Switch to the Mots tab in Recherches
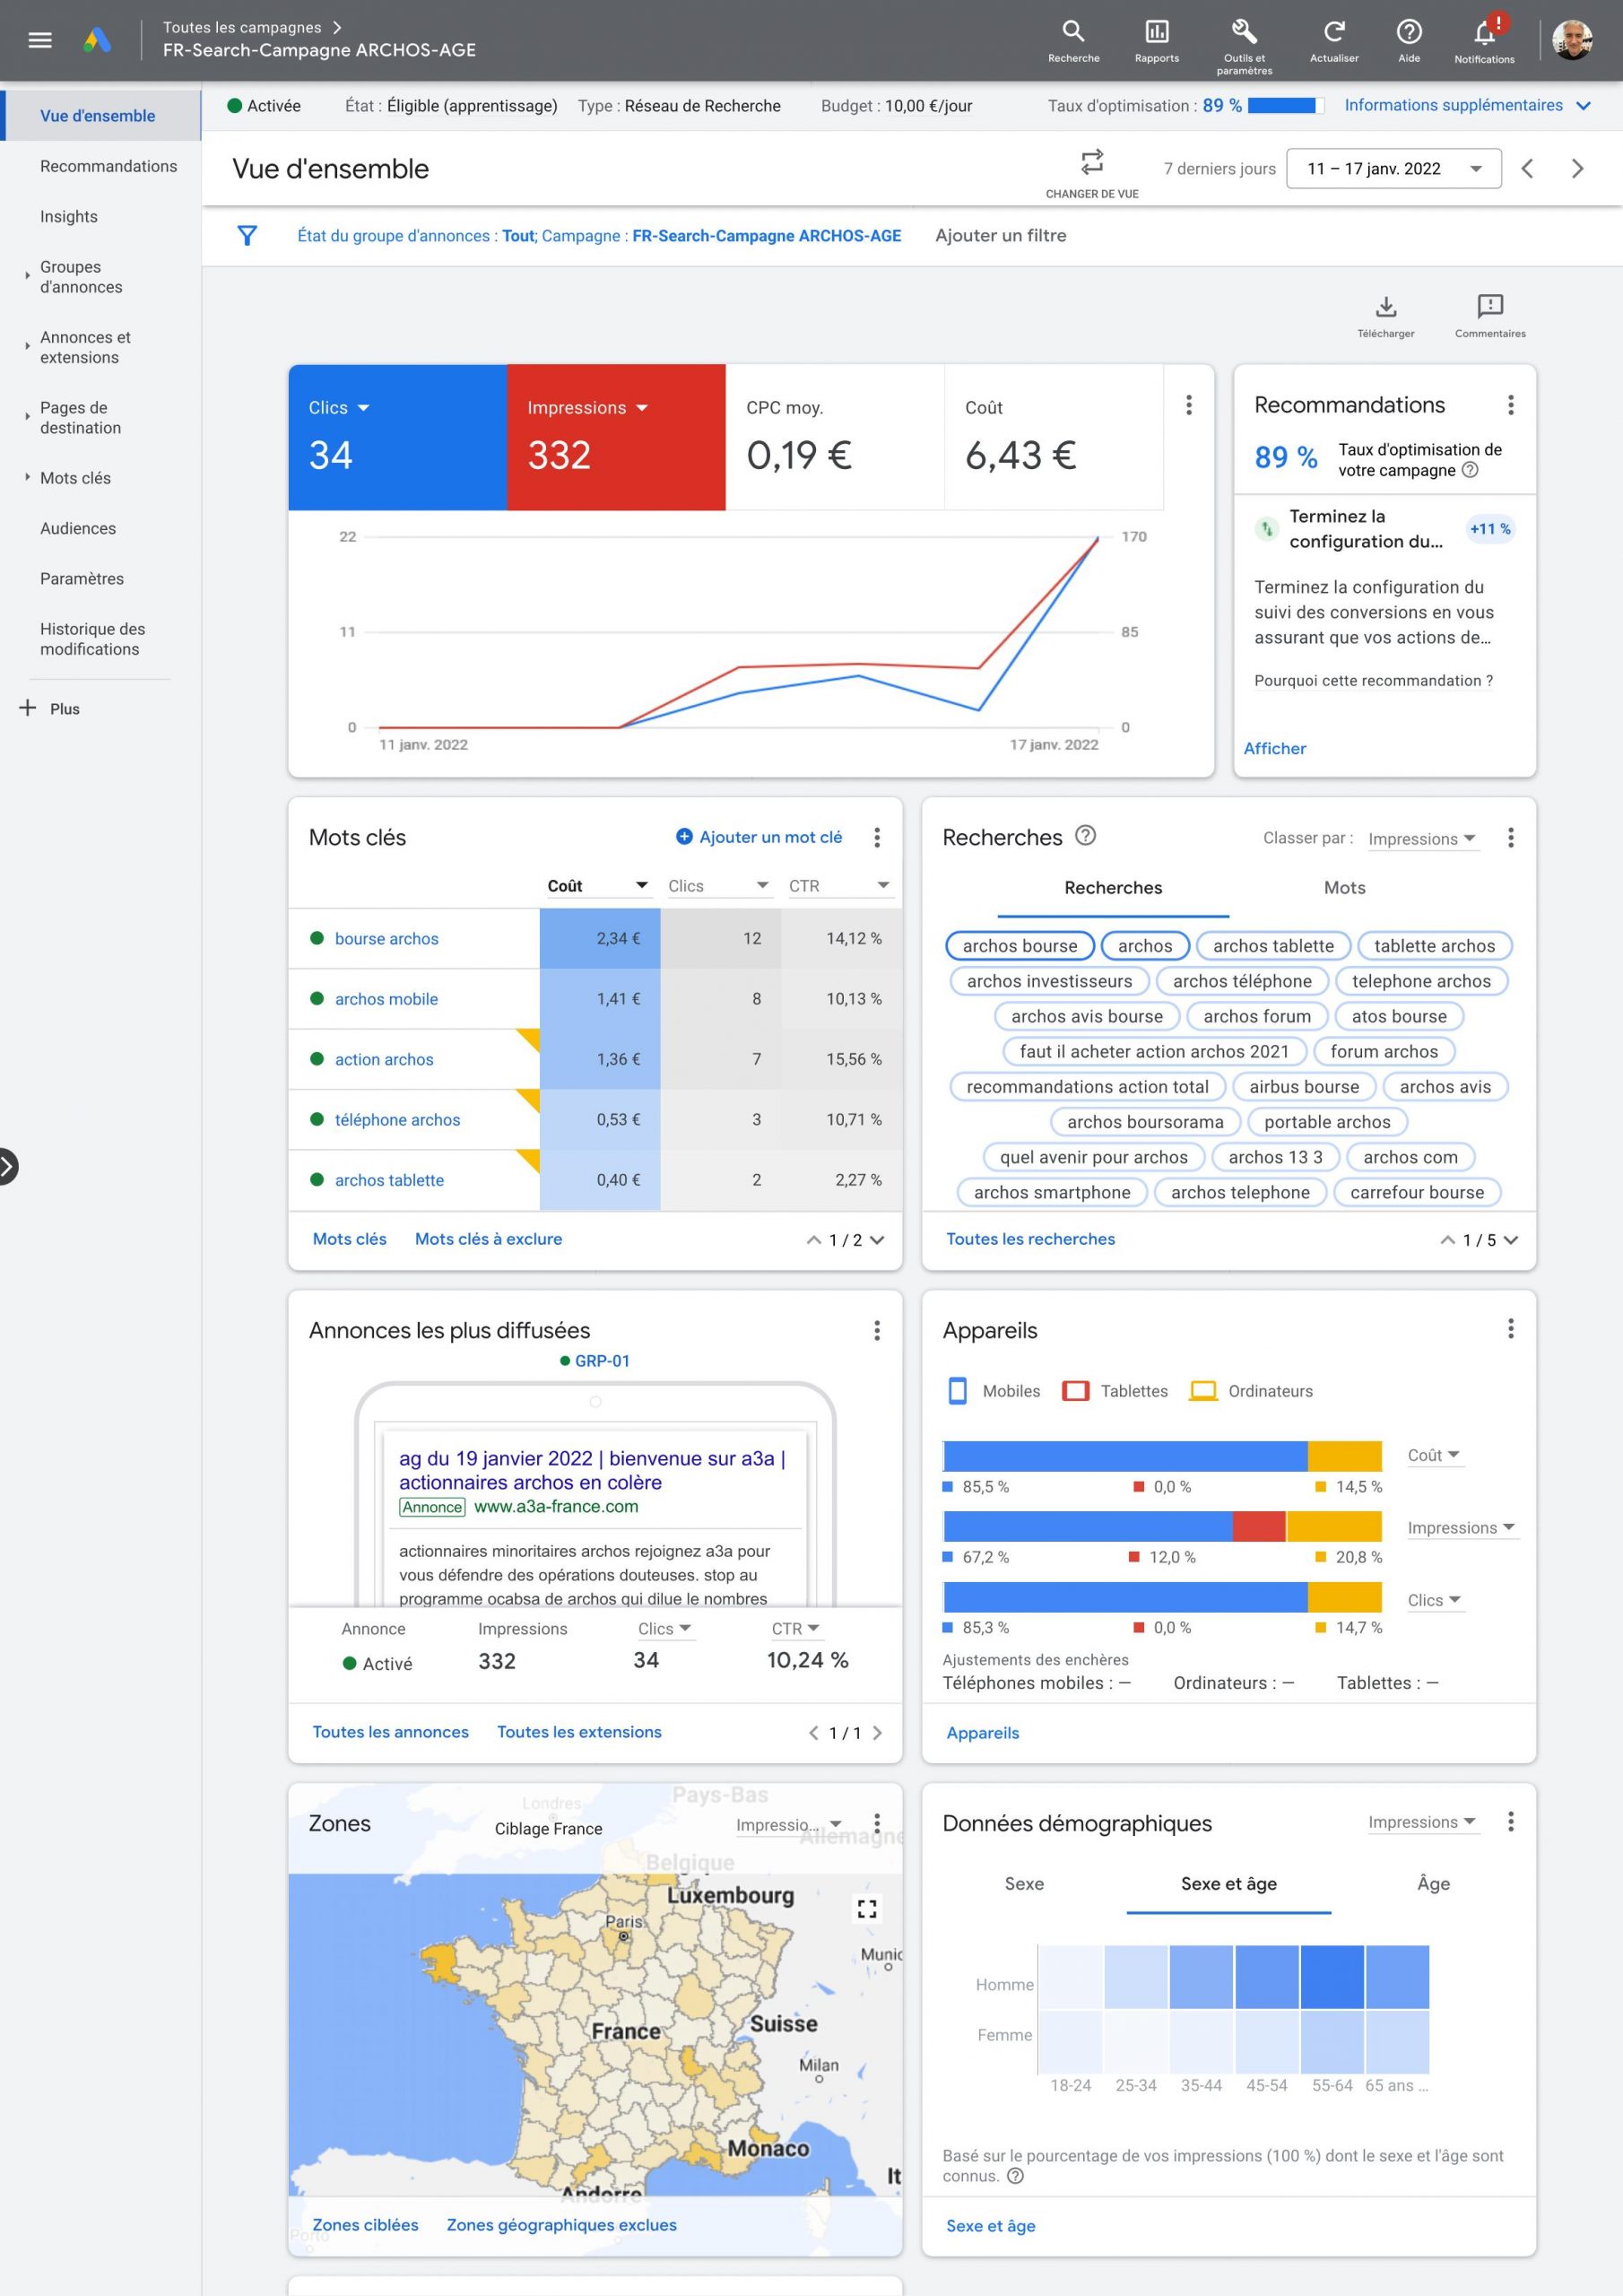Viewport: 1623px width, 2296px height. tap(1344, 888)
